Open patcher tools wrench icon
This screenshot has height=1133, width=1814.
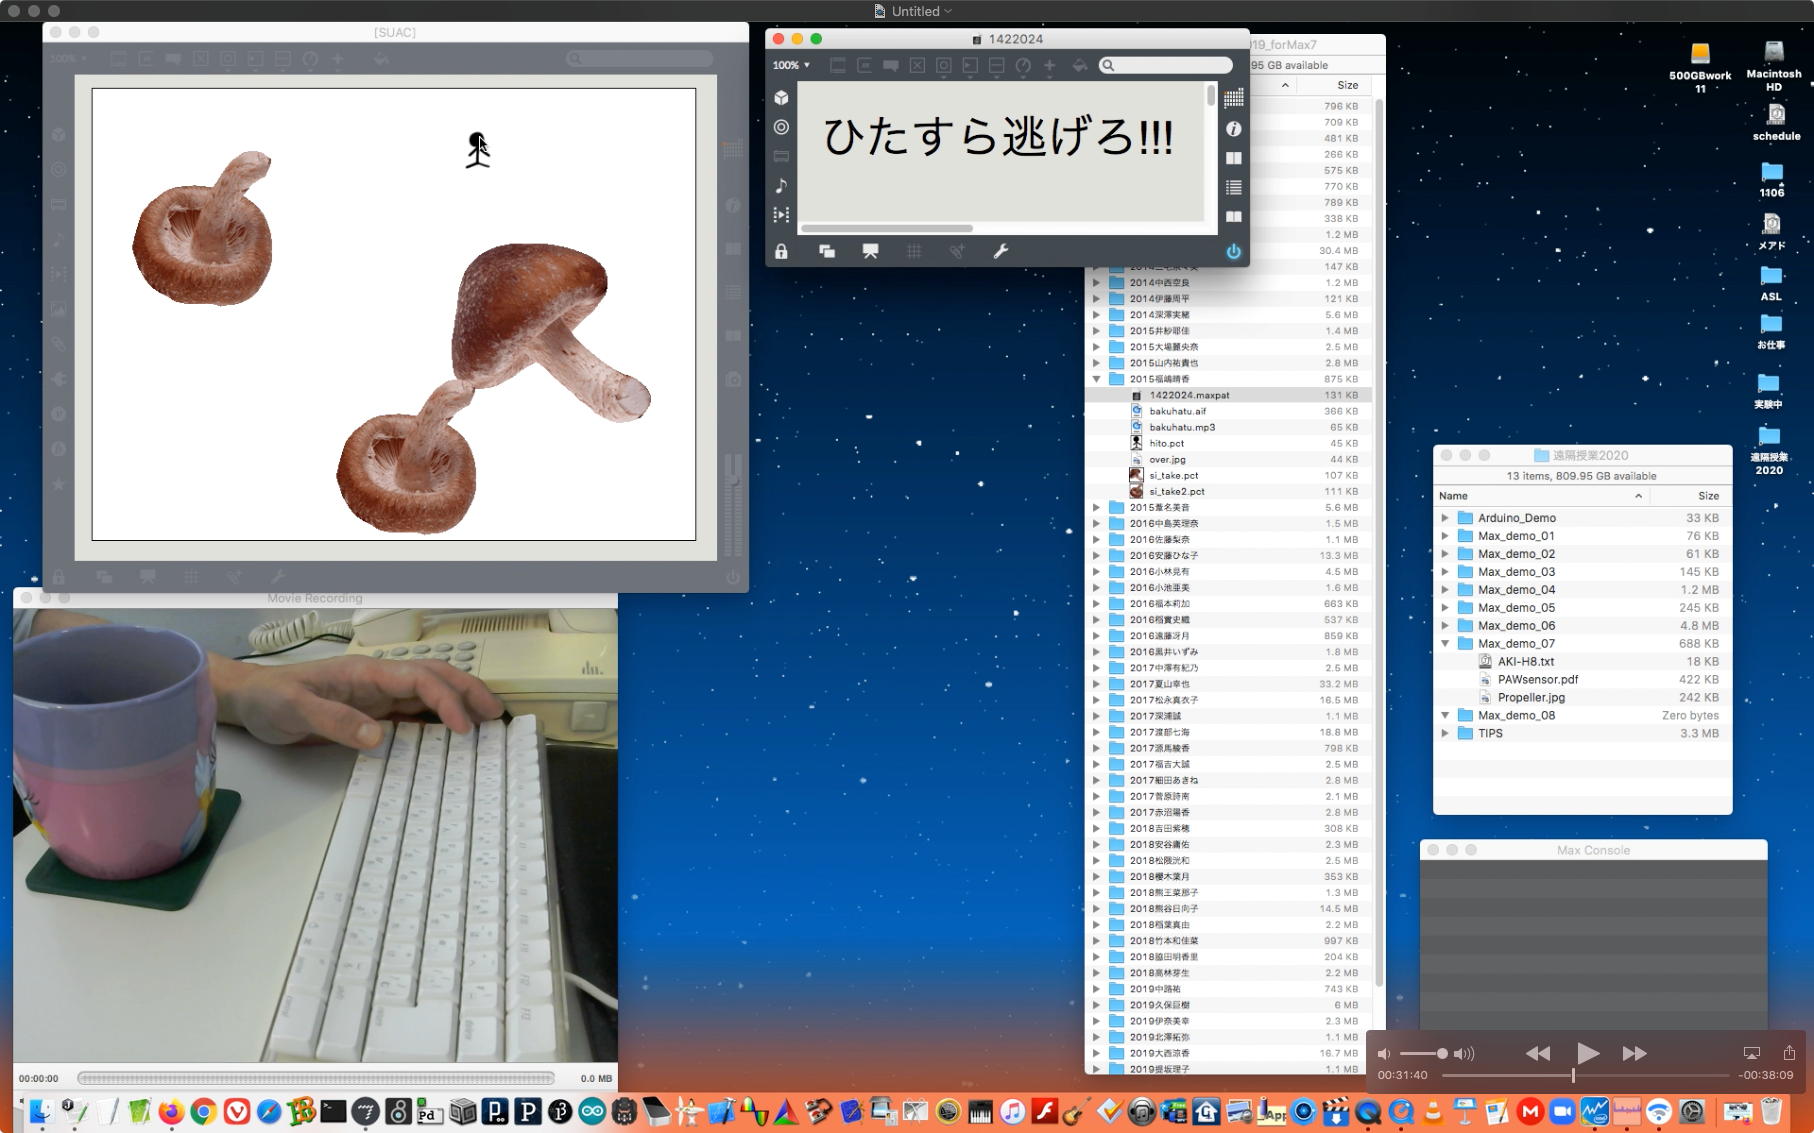click(x=1000, y=251)
